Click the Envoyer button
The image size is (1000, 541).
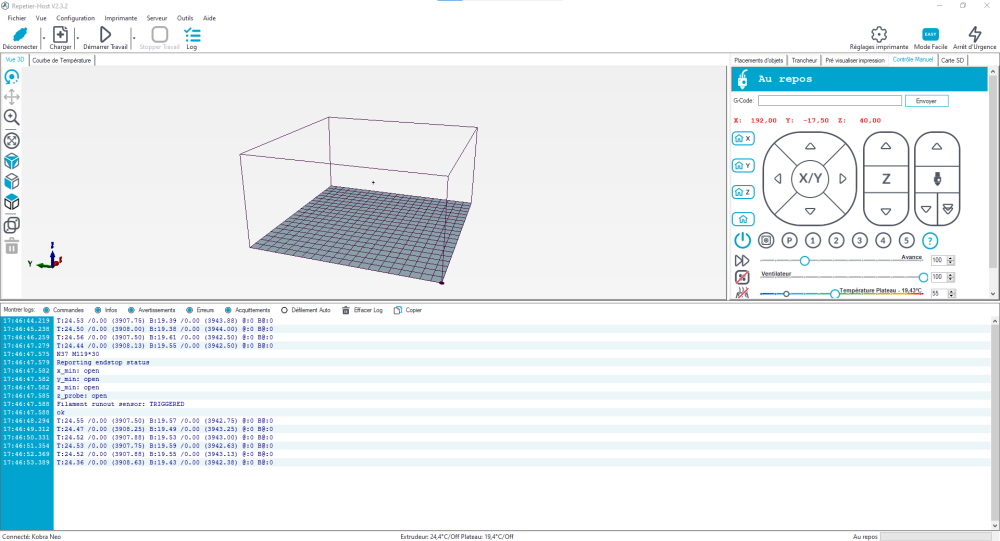click(926, 101)
